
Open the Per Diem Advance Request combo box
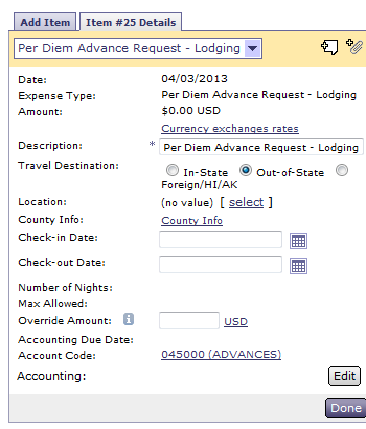138,48
